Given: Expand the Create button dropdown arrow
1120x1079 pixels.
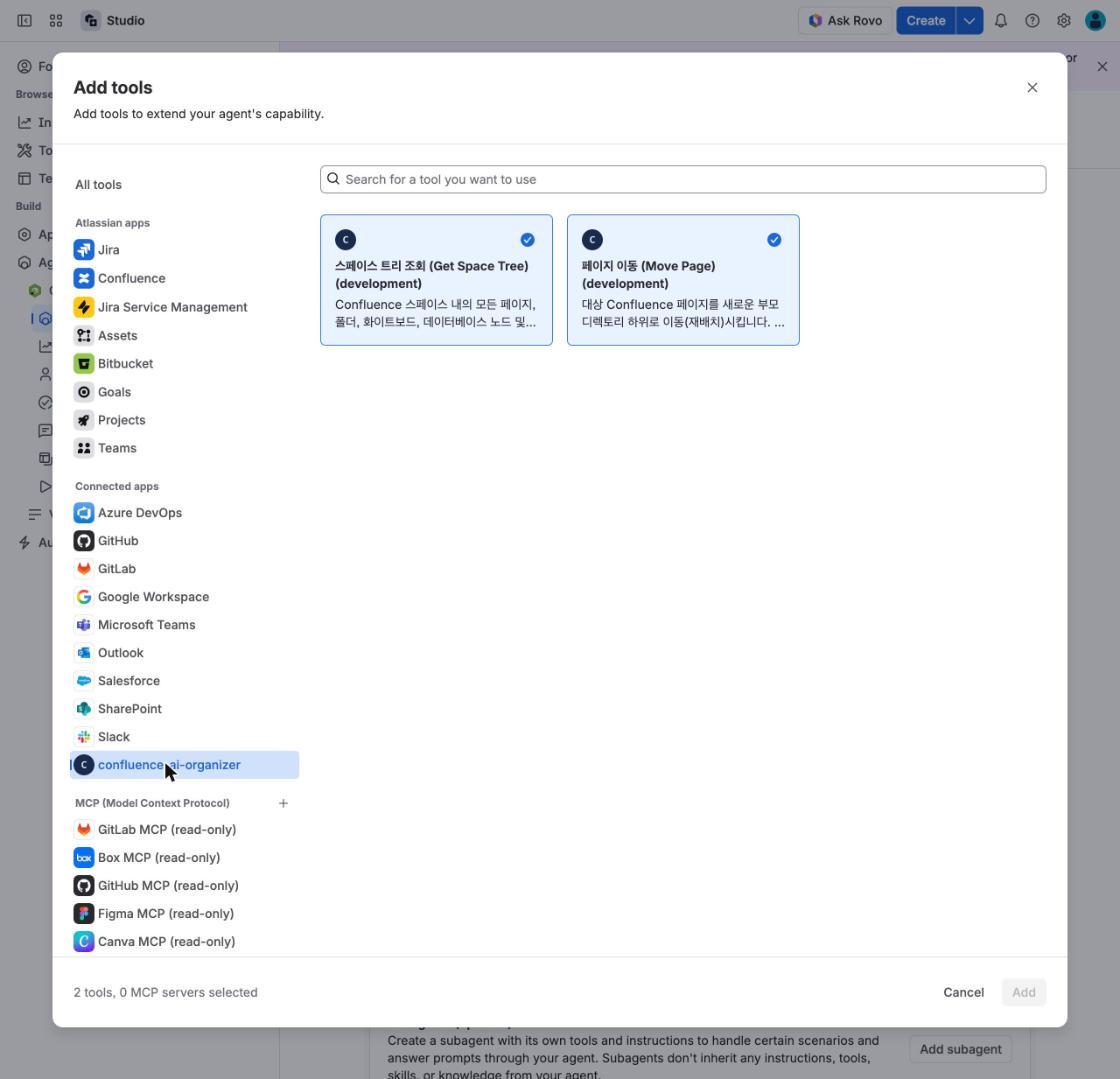Looking at the screenshot, I should [x=969, y=21].
